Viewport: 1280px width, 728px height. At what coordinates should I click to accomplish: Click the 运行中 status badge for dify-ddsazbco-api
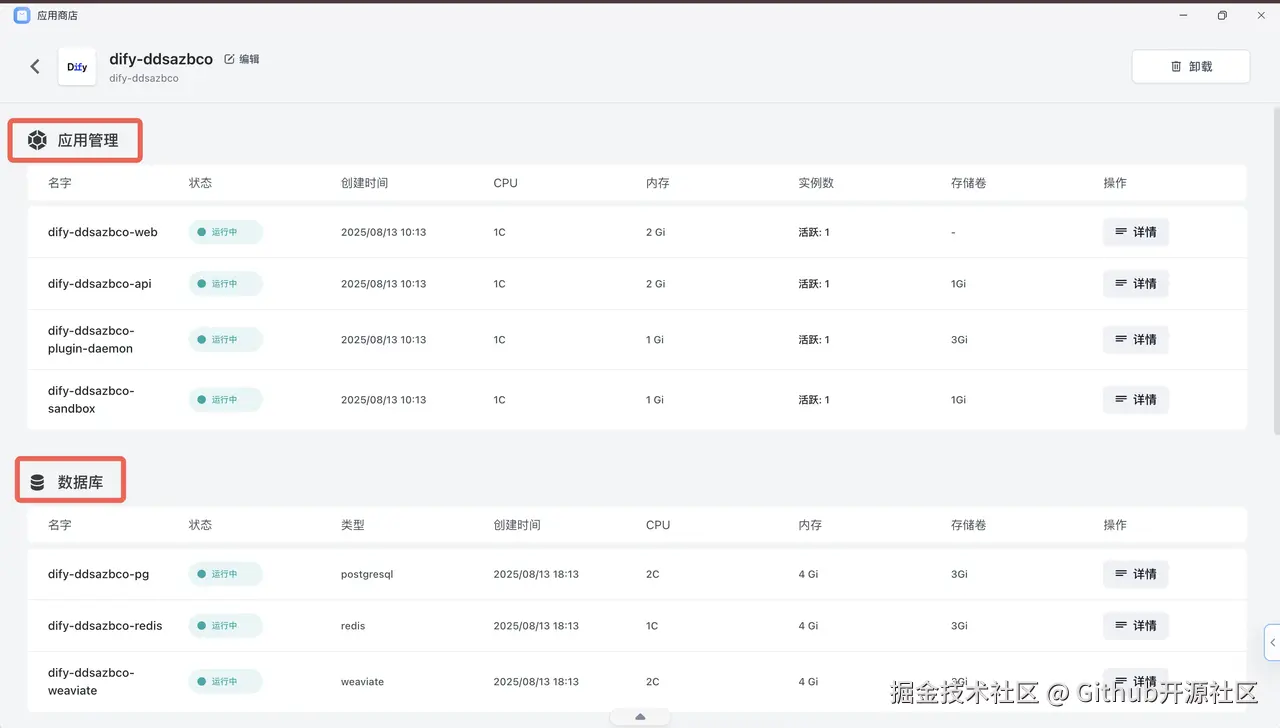tap(225, 284)
